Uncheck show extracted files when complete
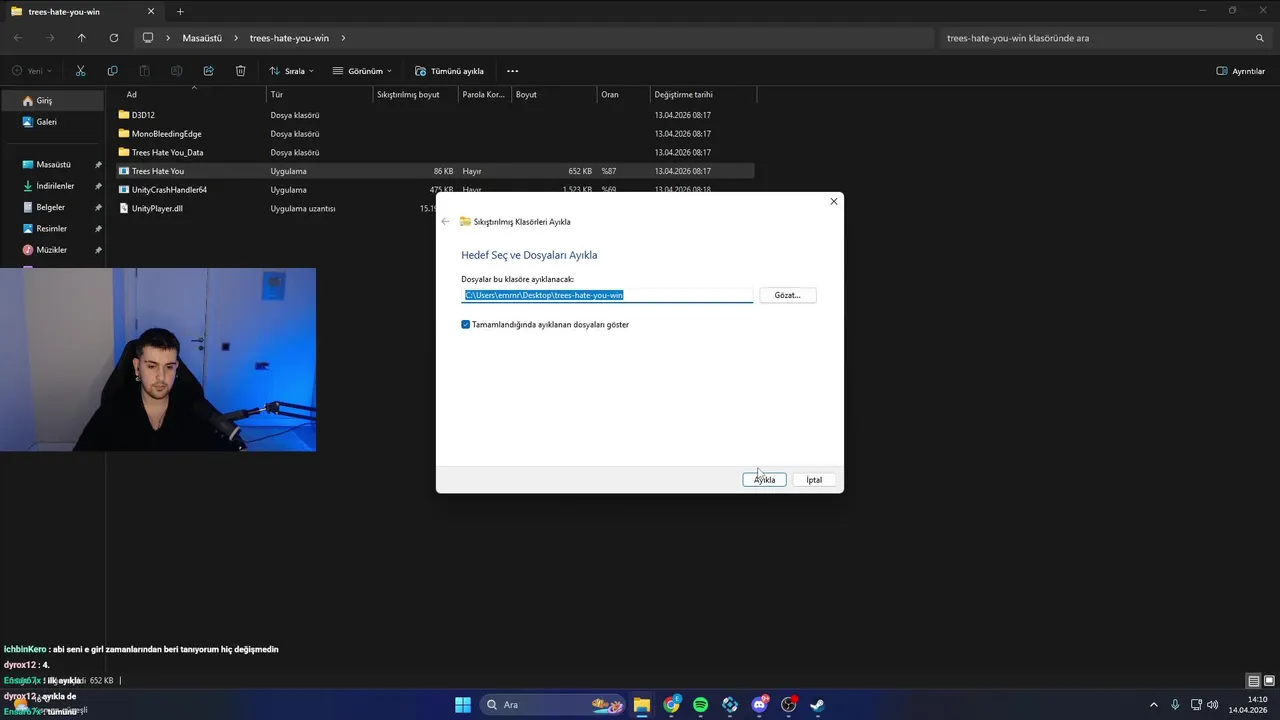1280x720 pixels. [466, 324]
